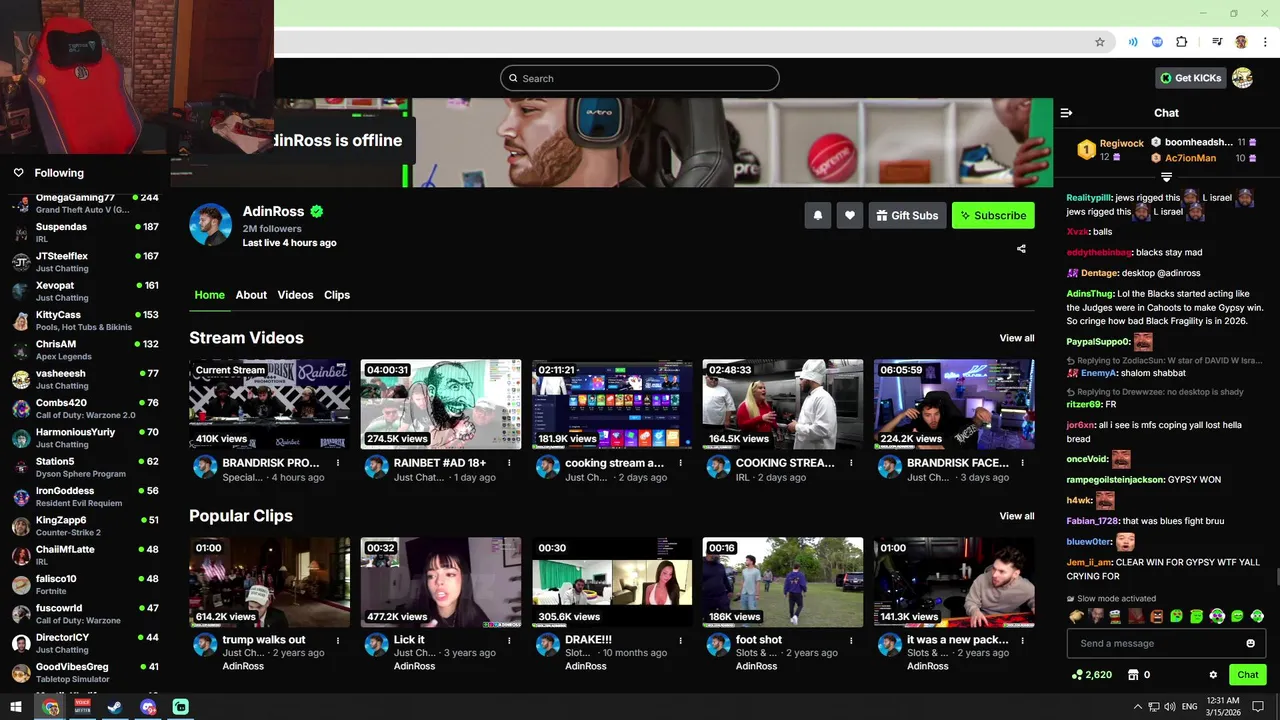
Task: Open the shop icon showing 0
Action: (x=1138, y=675)
